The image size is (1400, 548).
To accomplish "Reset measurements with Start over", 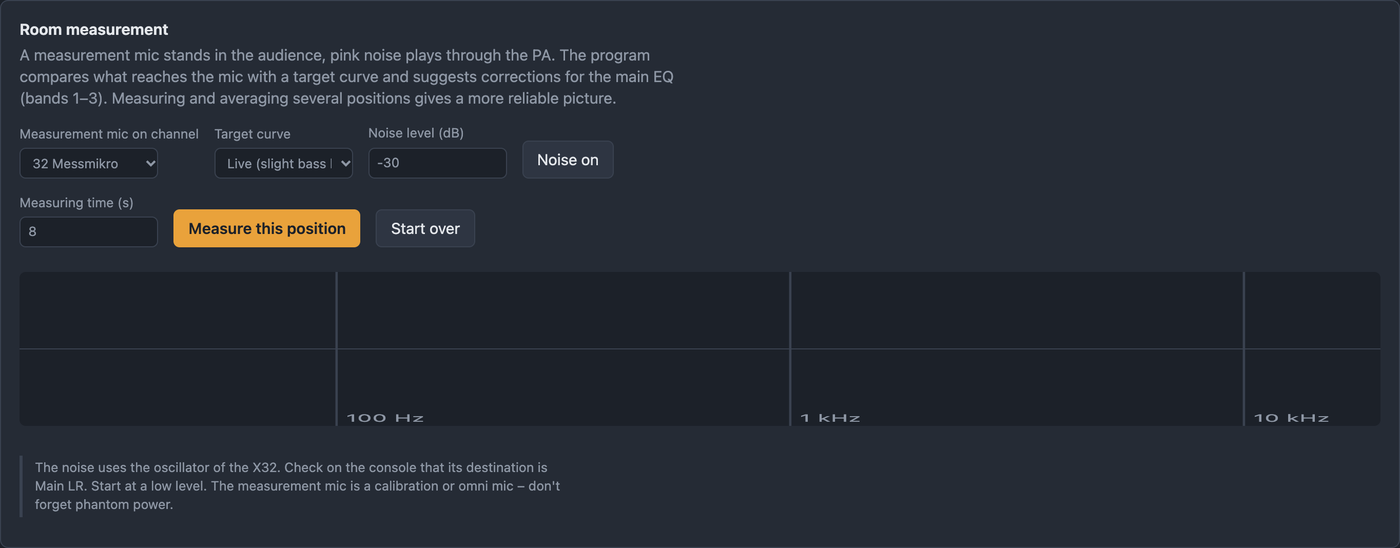I will 425,228.
